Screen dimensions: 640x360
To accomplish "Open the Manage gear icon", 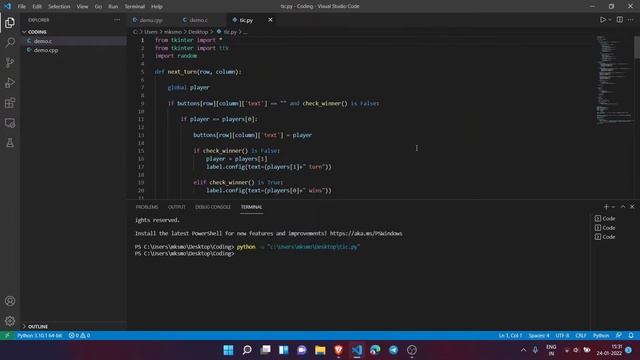I will [10, 321].
